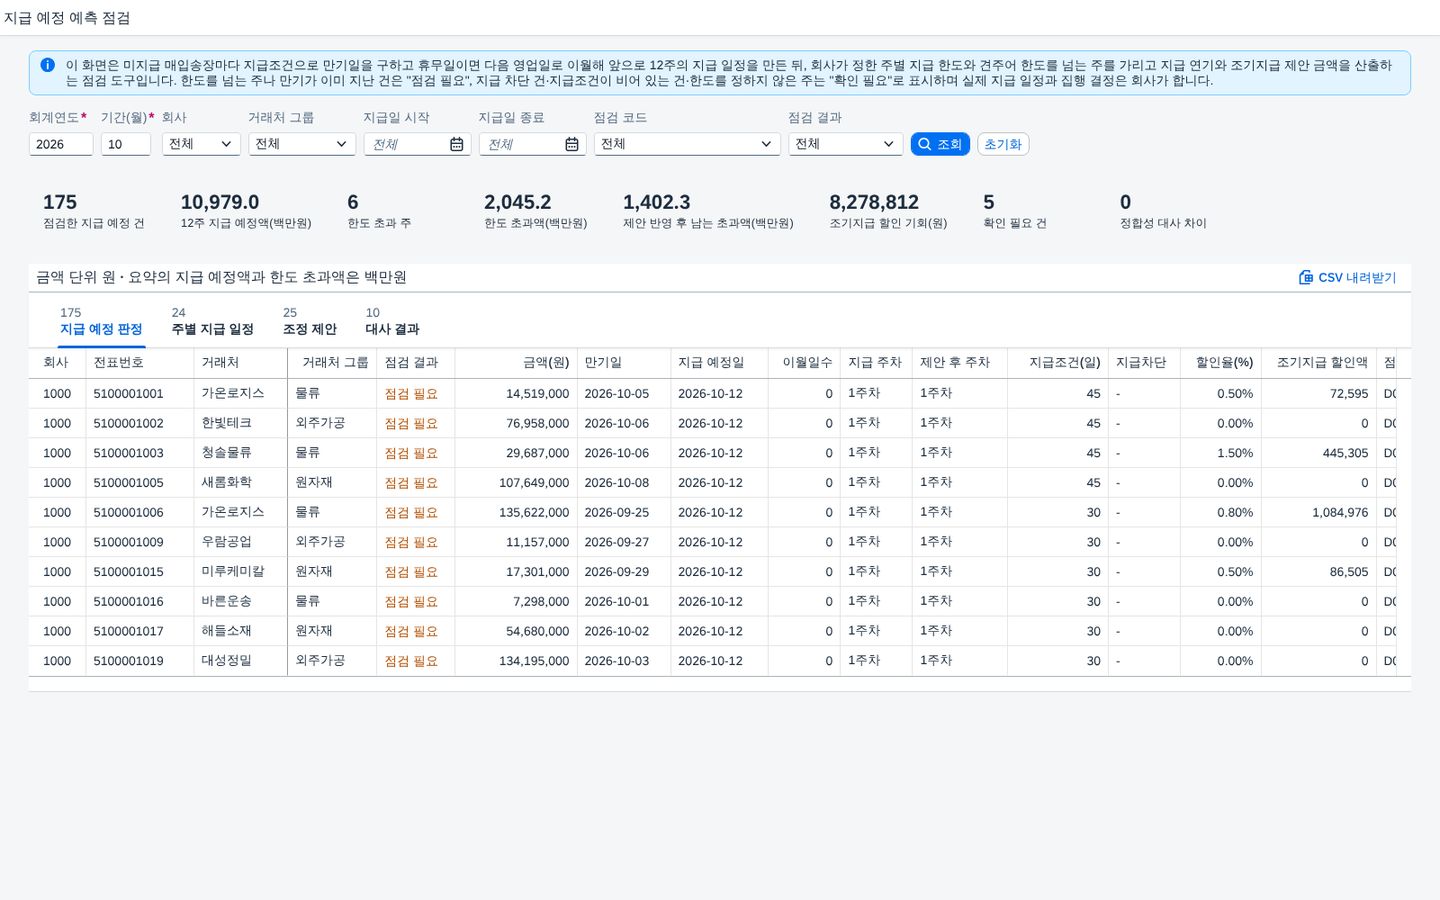Click vendor 미루케미칼 in the table
This screenshot has width=1440, height=900.
[x=233, y=572]
